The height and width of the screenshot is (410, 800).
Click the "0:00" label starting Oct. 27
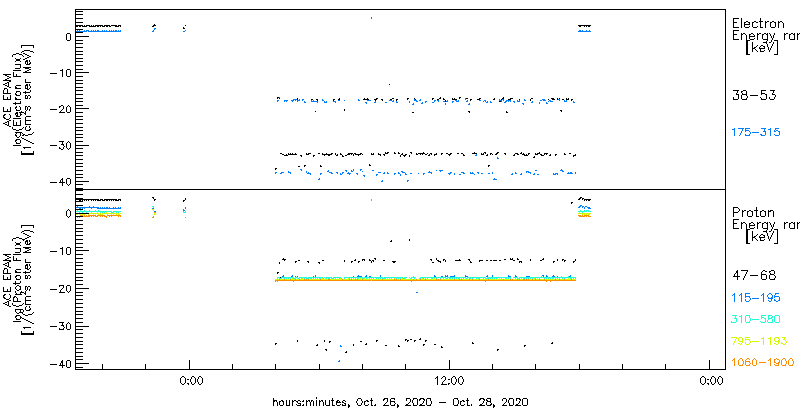(192, 380)
